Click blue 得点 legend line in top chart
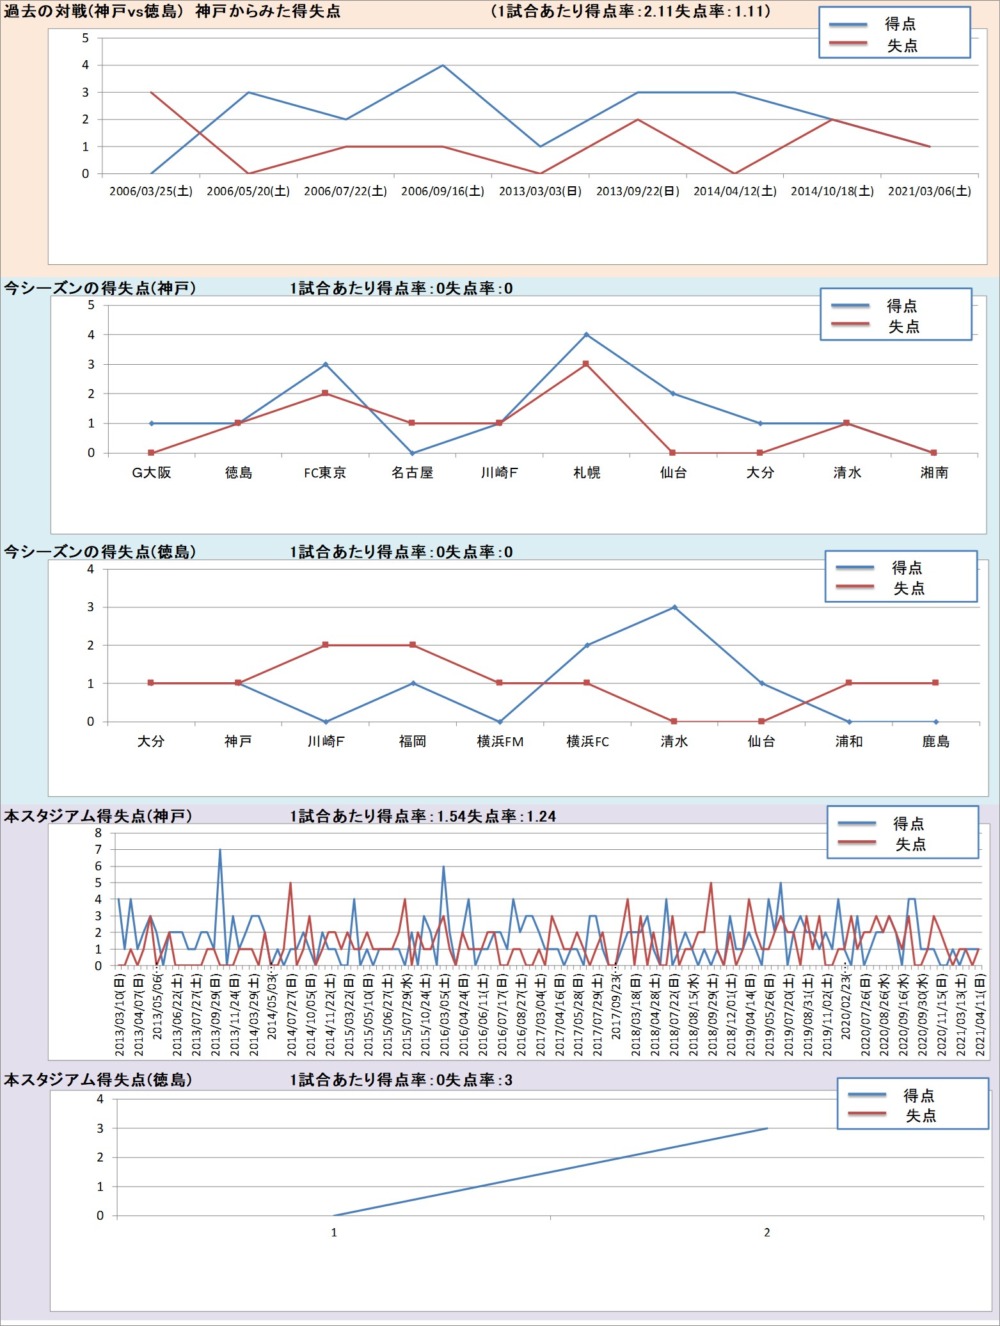 click(848, 24)
